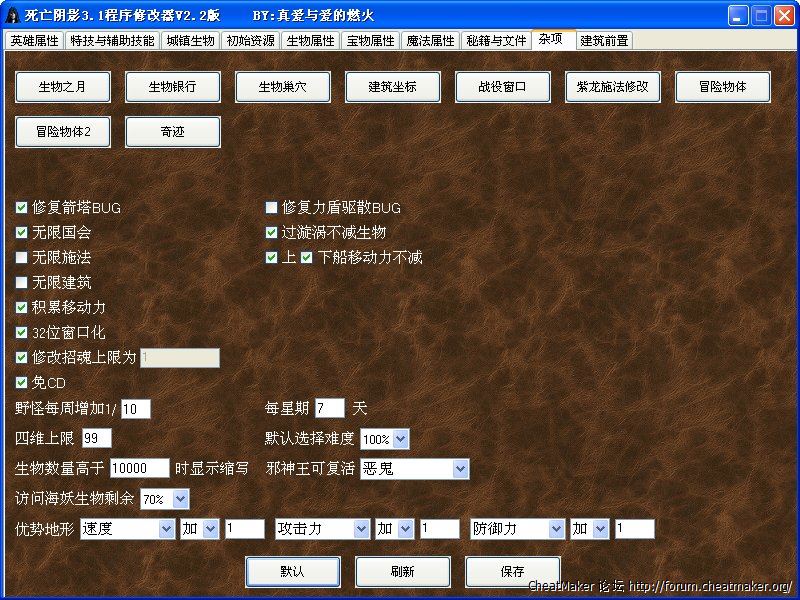Click the app icon in title bar
The height and width of the screenshot is (600, 800).
13,16
